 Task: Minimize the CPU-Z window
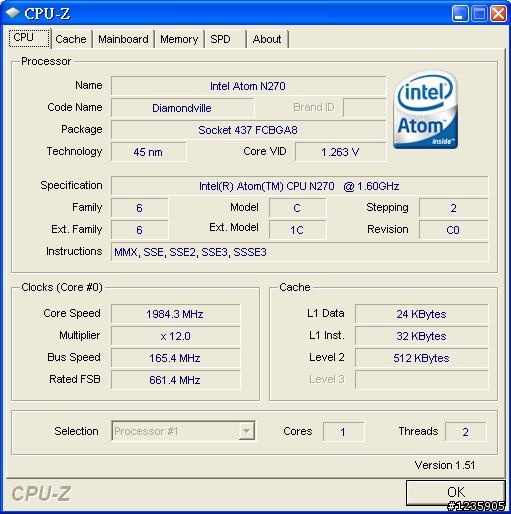tap(460, 14)
